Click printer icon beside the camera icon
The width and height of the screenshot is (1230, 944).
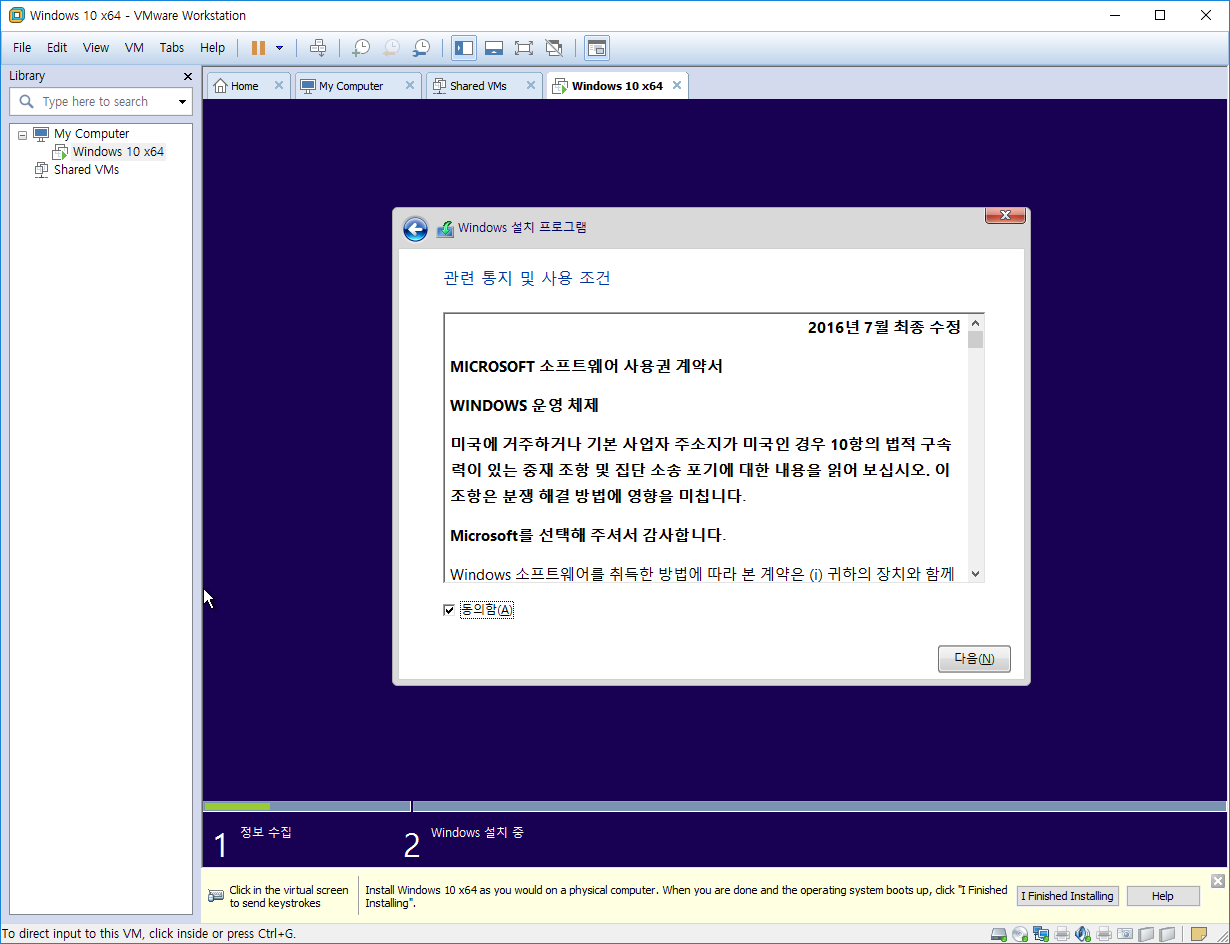click(x=1104, y=934)
